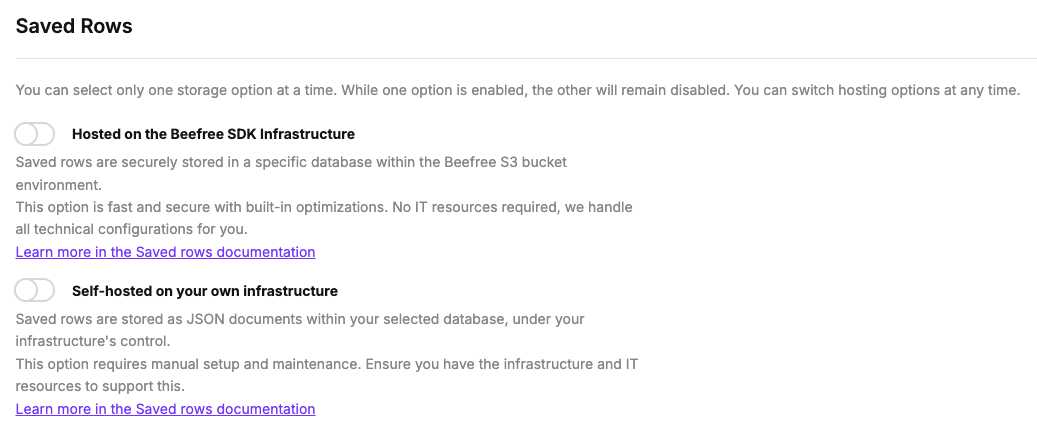The image size is (1037, 432).
Task: Click the "requires manual setup and maintenance" text line
Action: (220, 365)
